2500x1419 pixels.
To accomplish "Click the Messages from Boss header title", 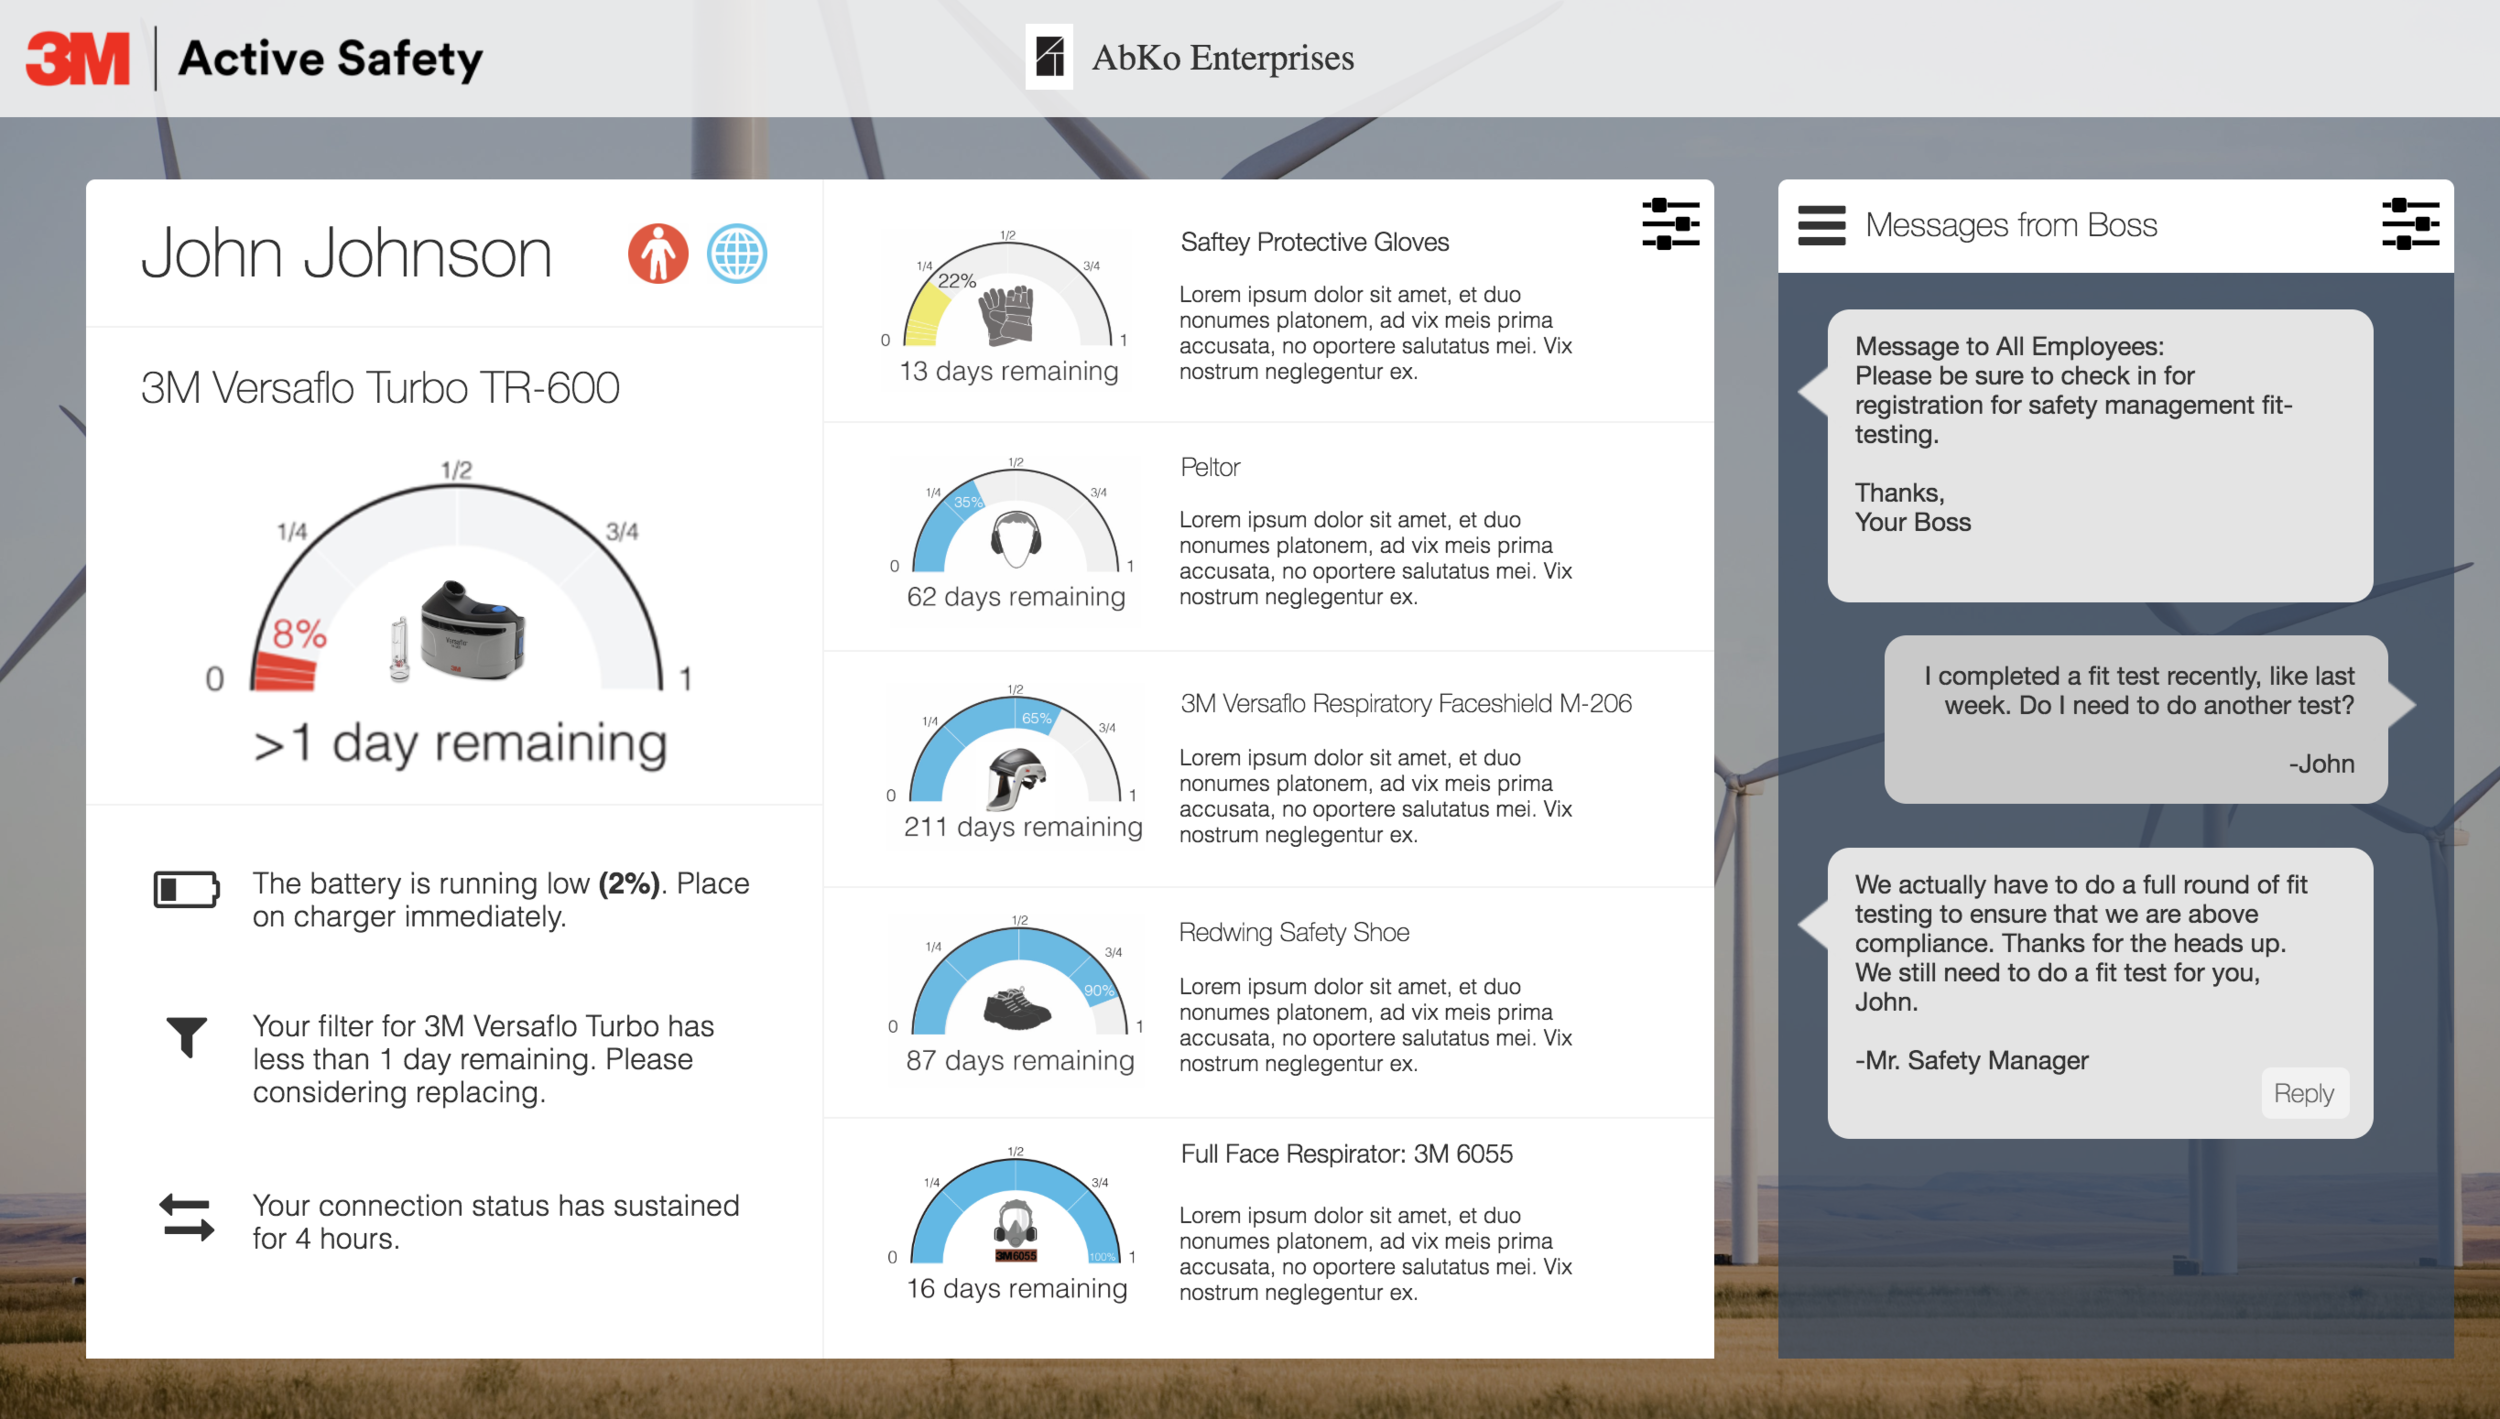I will click(2011, 225).
